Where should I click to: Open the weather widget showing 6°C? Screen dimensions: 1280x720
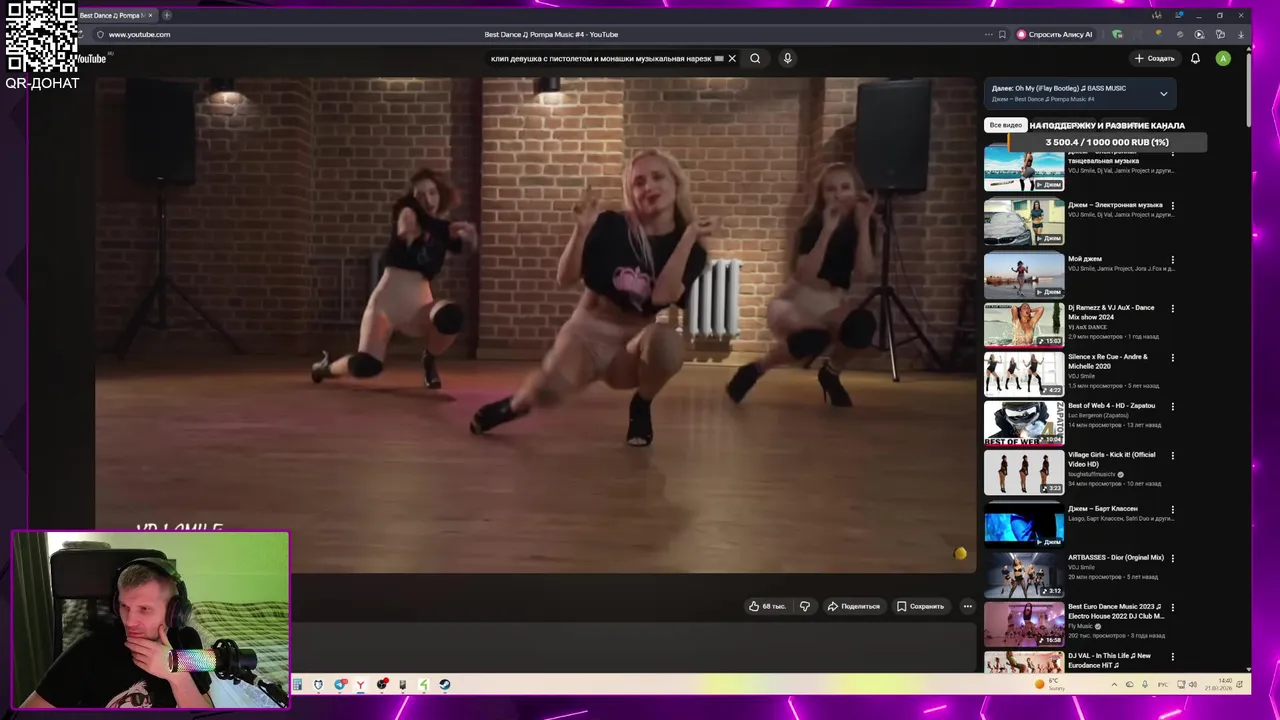pos(1050,685)
